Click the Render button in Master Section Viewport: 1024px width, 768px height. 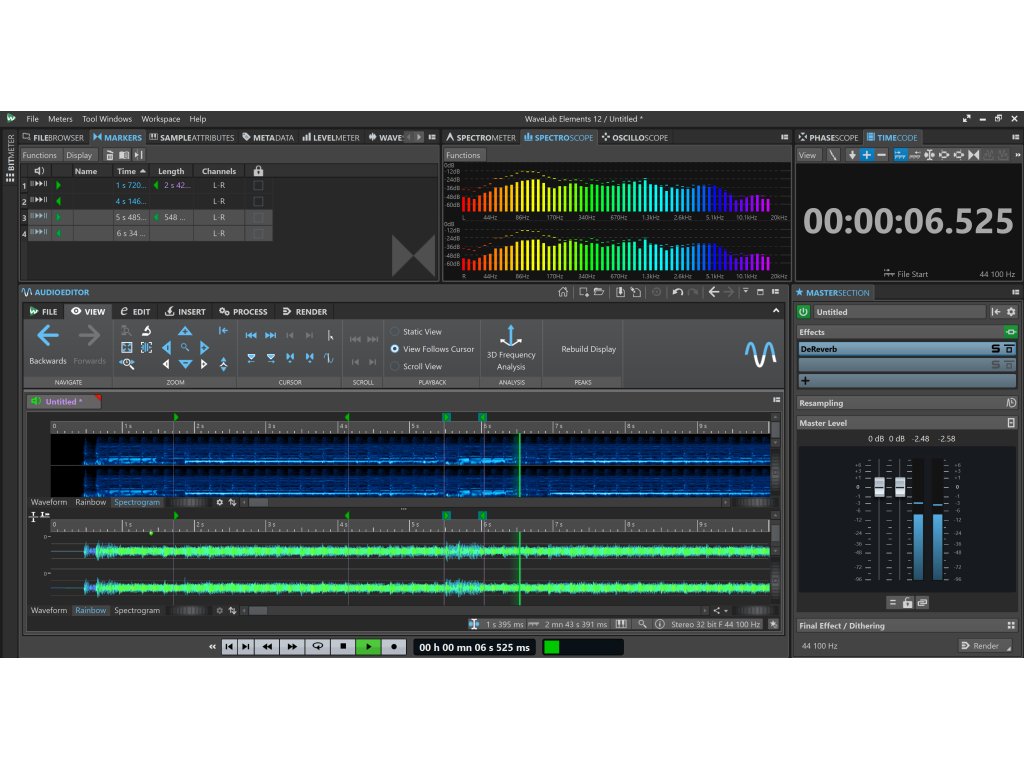tap(984, 646)
